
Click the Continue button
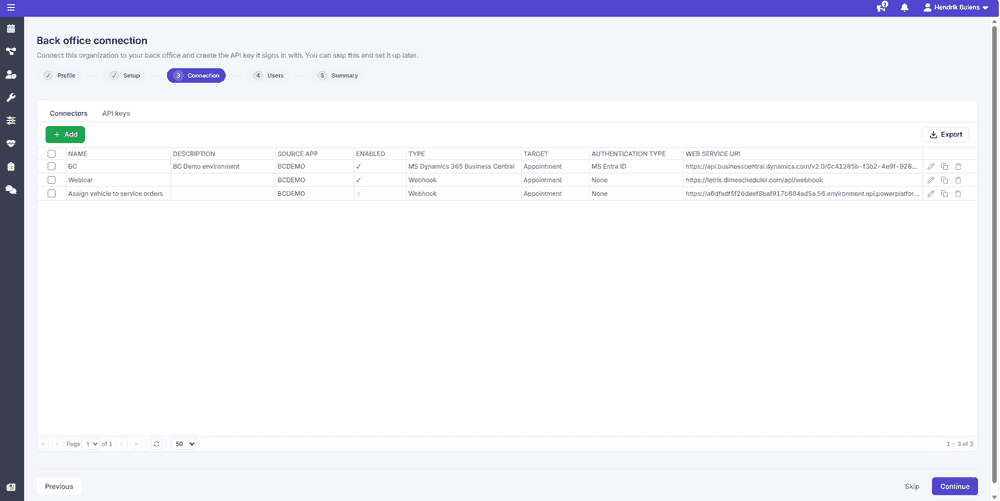click(x=955, y=486)
